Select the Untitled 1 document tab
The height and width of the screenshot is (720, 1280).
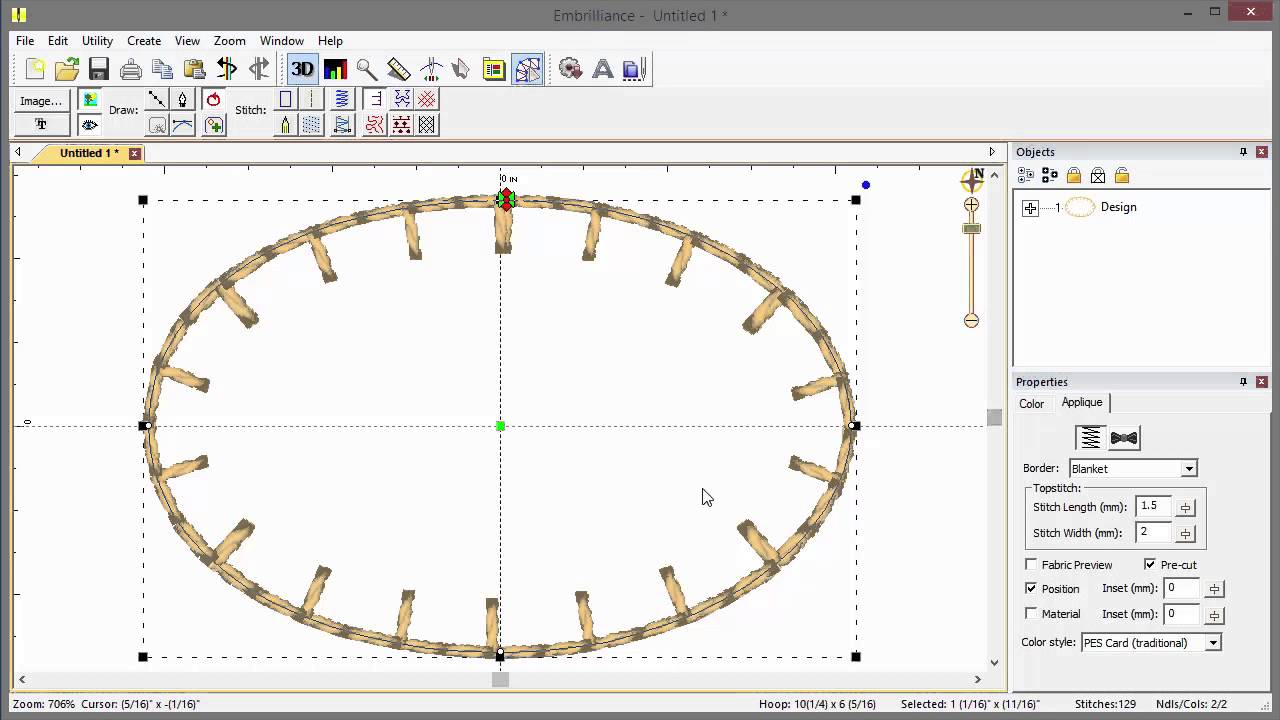(89, 153)
